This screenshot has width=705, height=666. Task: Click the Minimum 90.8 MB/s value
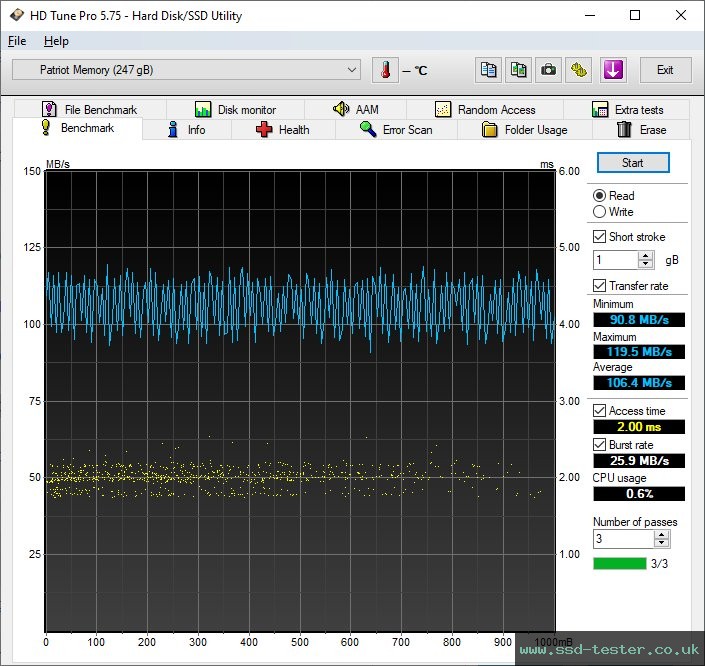tap(639, 320)
